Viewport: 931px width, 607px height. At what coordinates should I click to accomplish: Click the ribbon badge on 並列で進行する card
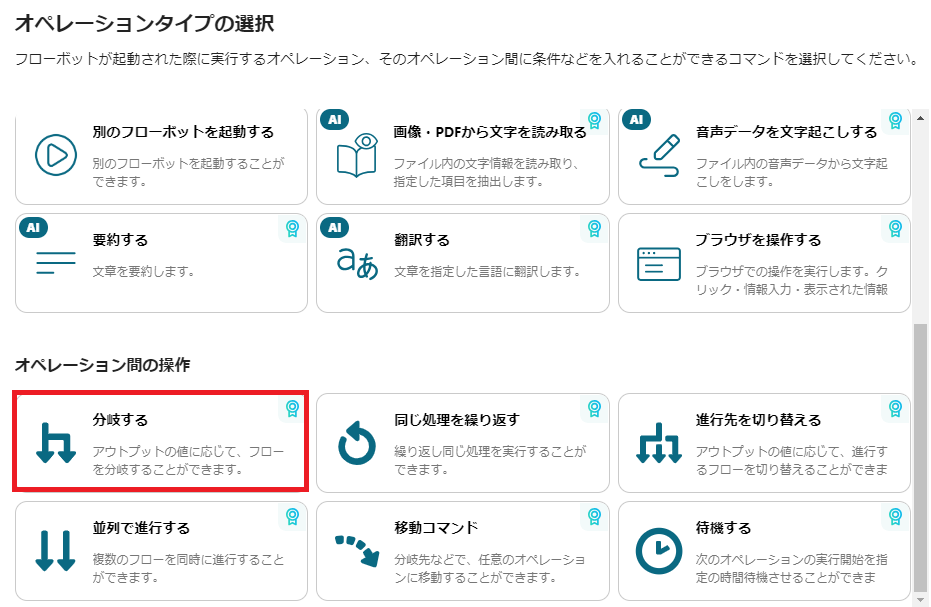tap(292, 517)
